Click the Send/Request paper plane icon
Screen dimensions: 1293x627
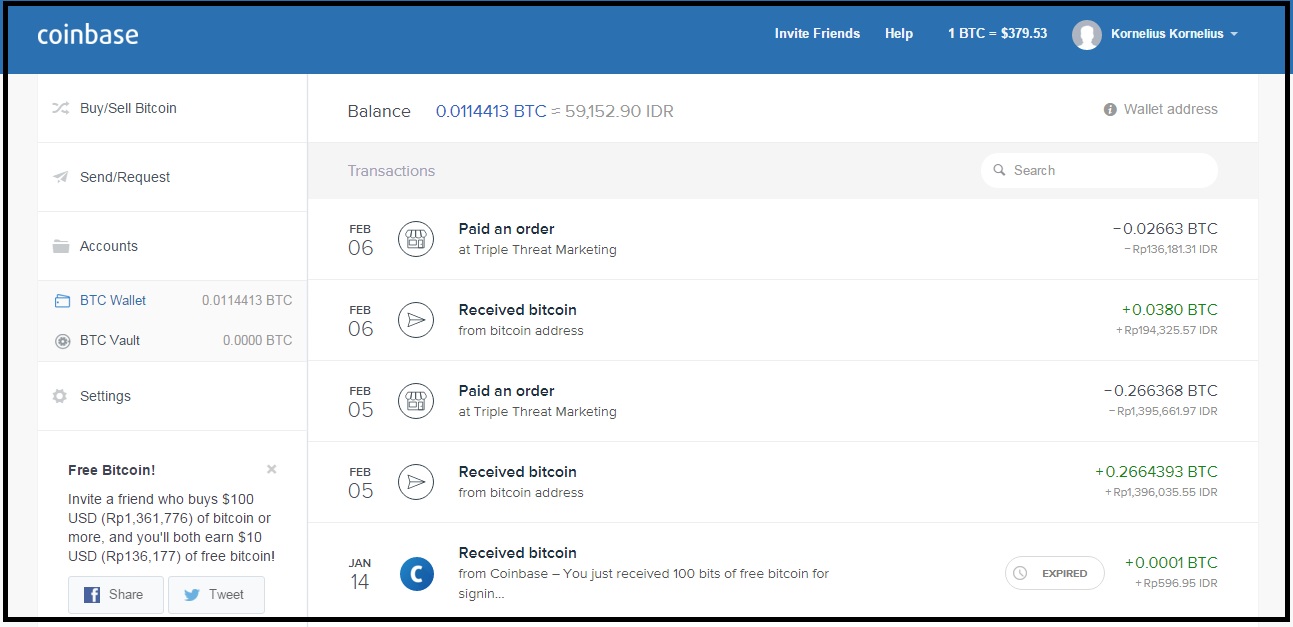tap(60, 177)
